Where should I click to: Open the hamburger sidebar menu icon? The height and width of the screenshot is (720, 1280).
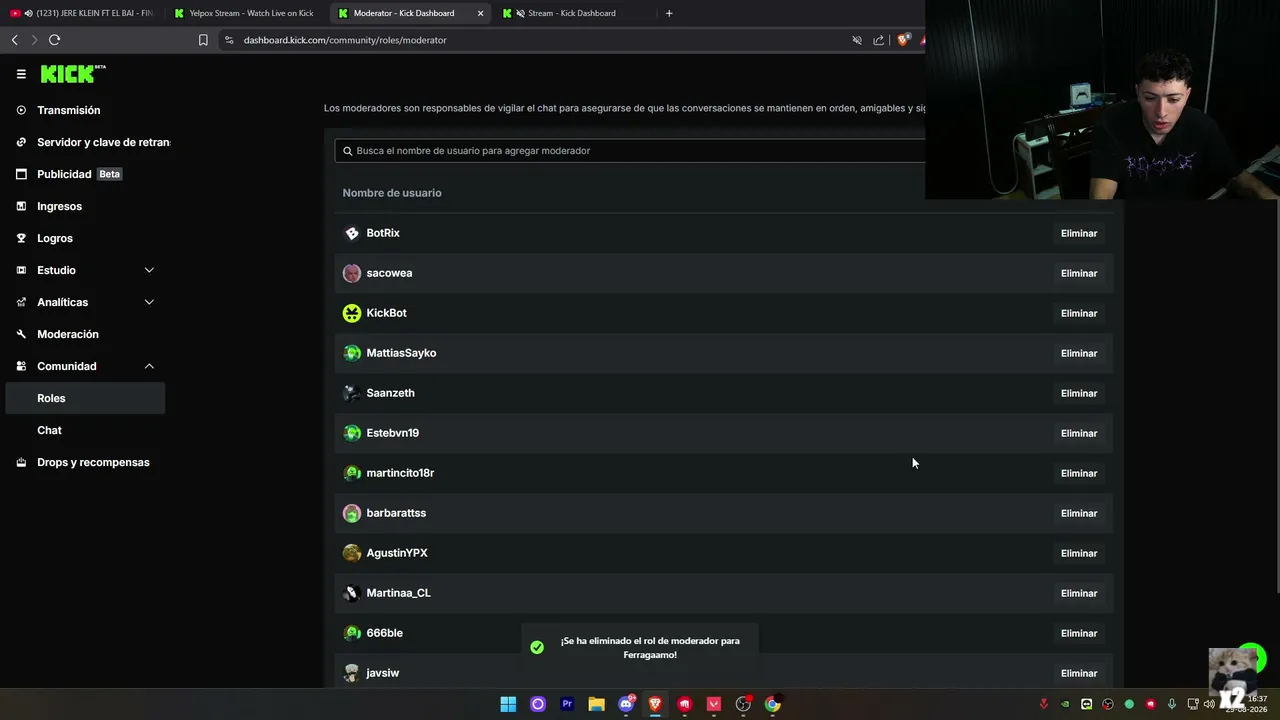click(x=21, y=74)
